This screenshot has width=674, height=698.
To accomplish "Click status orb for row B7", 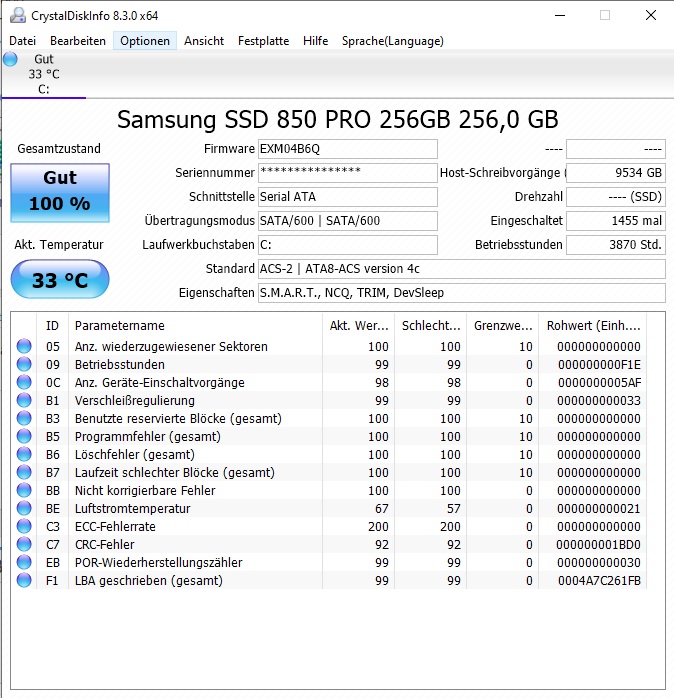I will pos(24,472).
